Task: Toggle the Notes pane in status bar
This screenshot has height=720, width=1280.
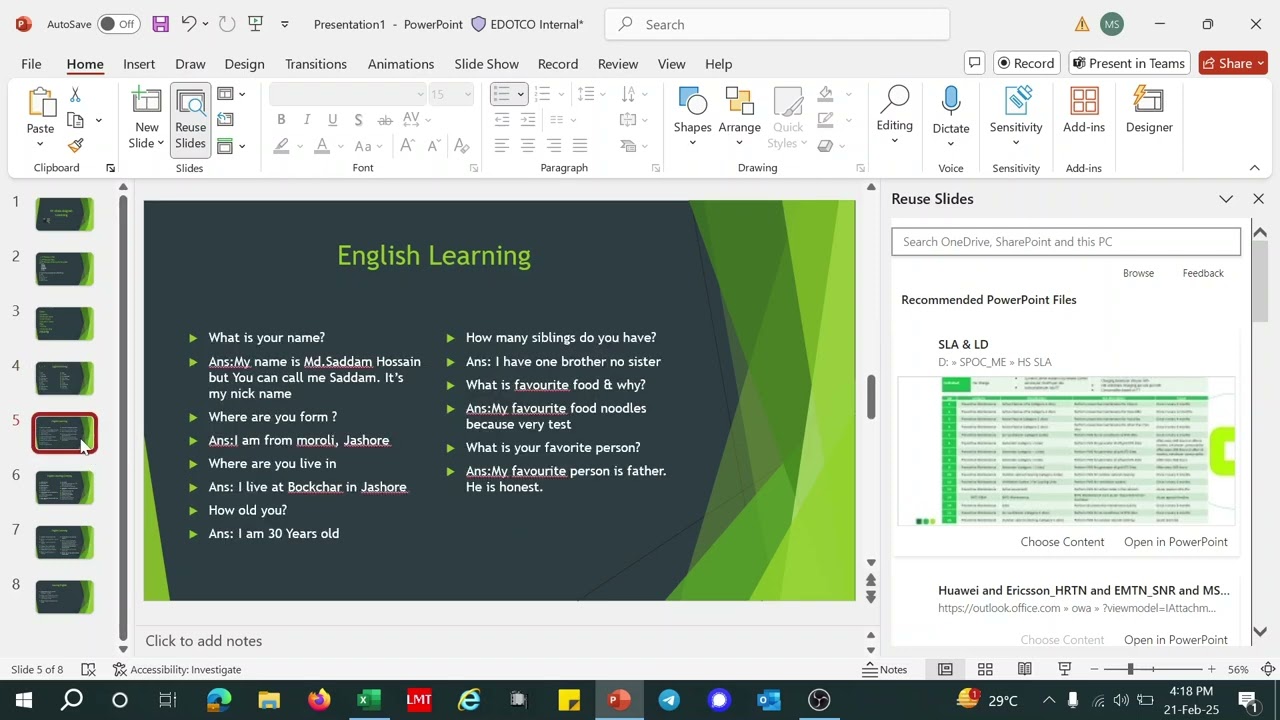Action: [885, 669]
